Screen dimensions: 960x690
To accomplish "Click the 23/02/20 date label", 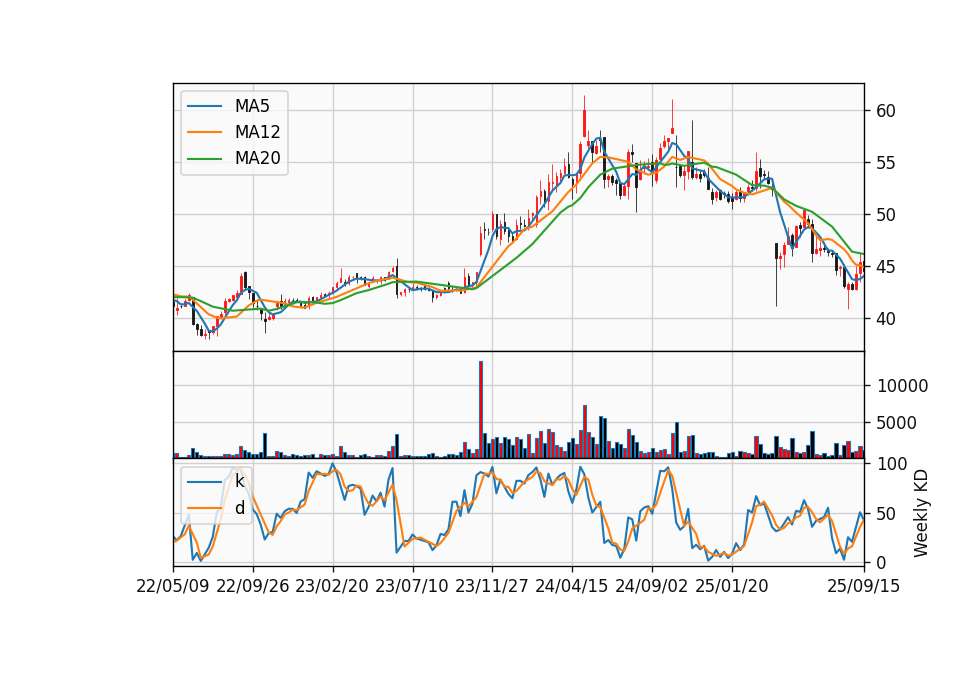I will click(x=332, y=586).
